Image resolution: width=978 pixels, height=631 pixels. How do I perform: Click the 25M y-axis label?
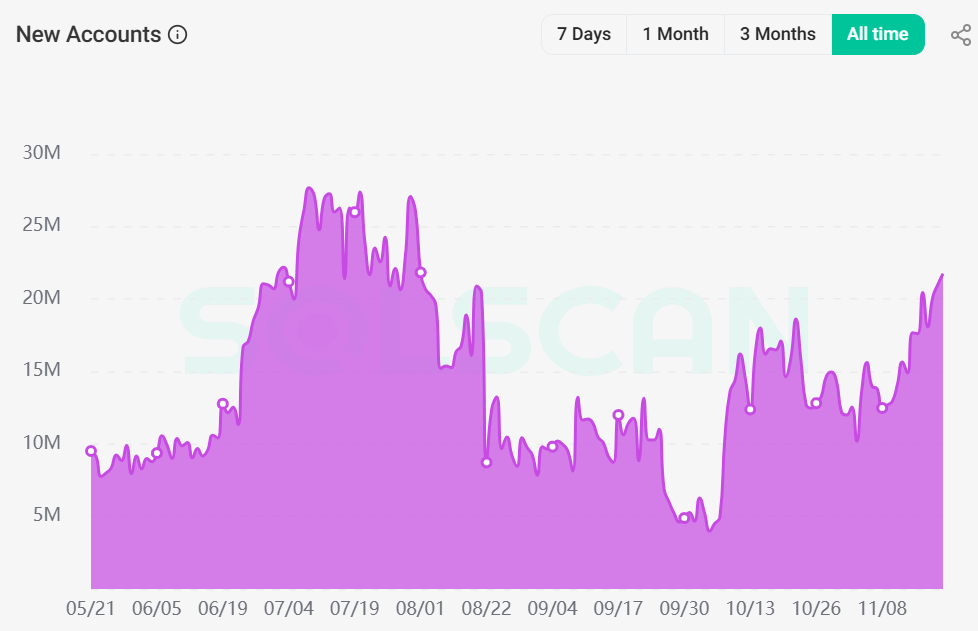[42, 224]
